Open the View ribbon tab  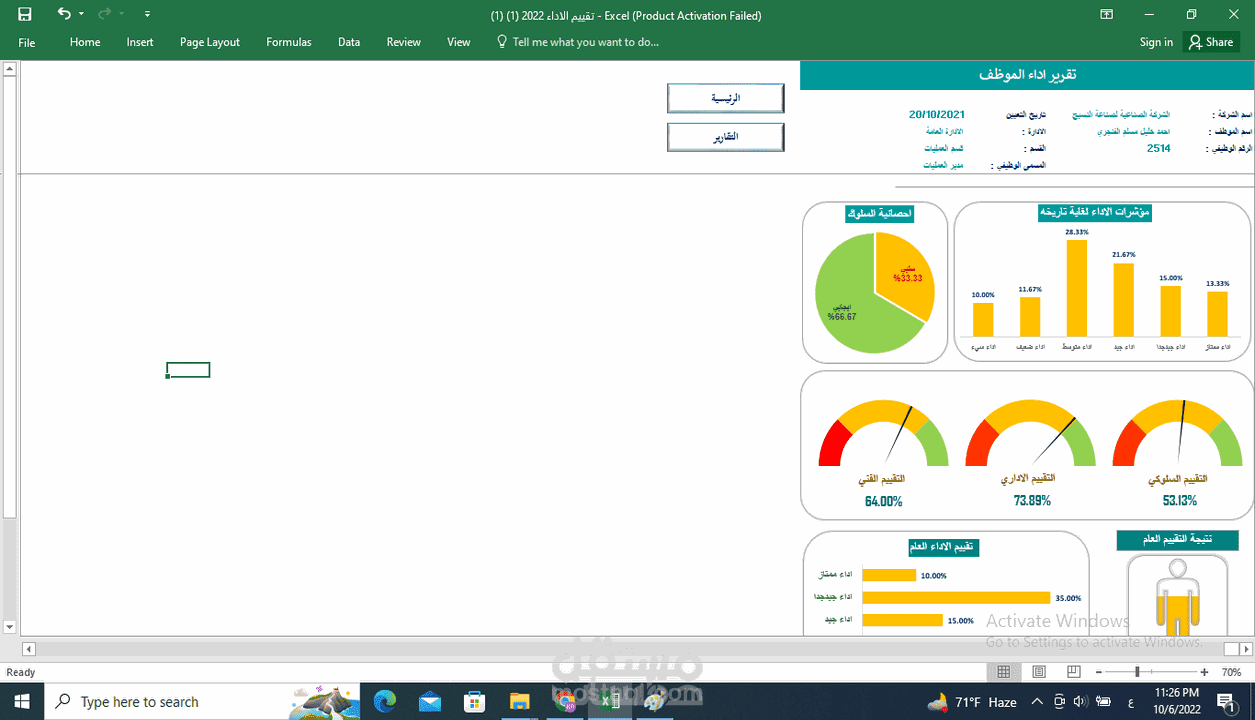tap(459, 42)
